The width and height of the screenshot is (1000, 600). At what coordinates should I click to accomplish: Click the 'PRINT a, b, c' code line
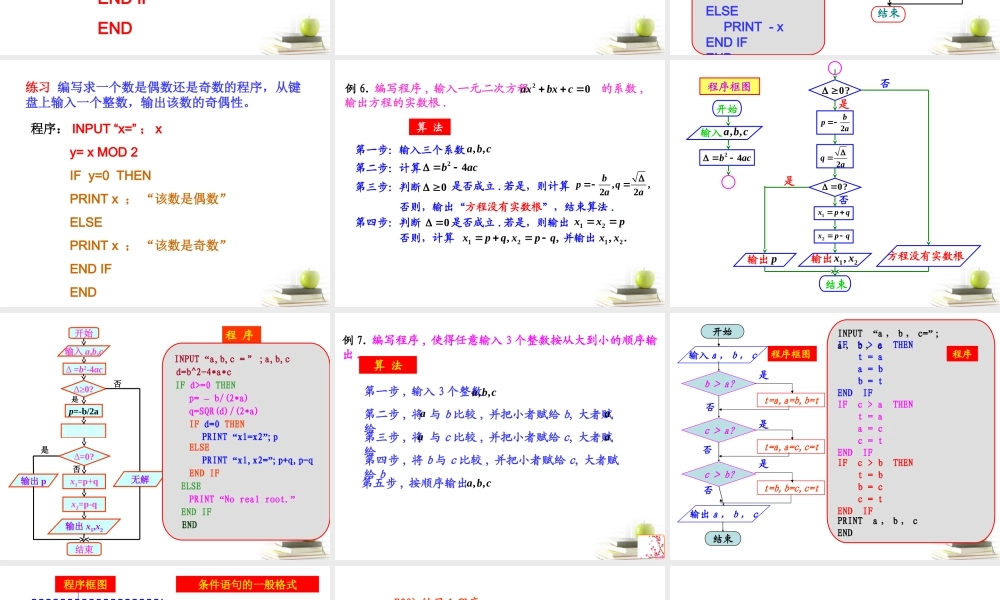(x=878, y=521)
